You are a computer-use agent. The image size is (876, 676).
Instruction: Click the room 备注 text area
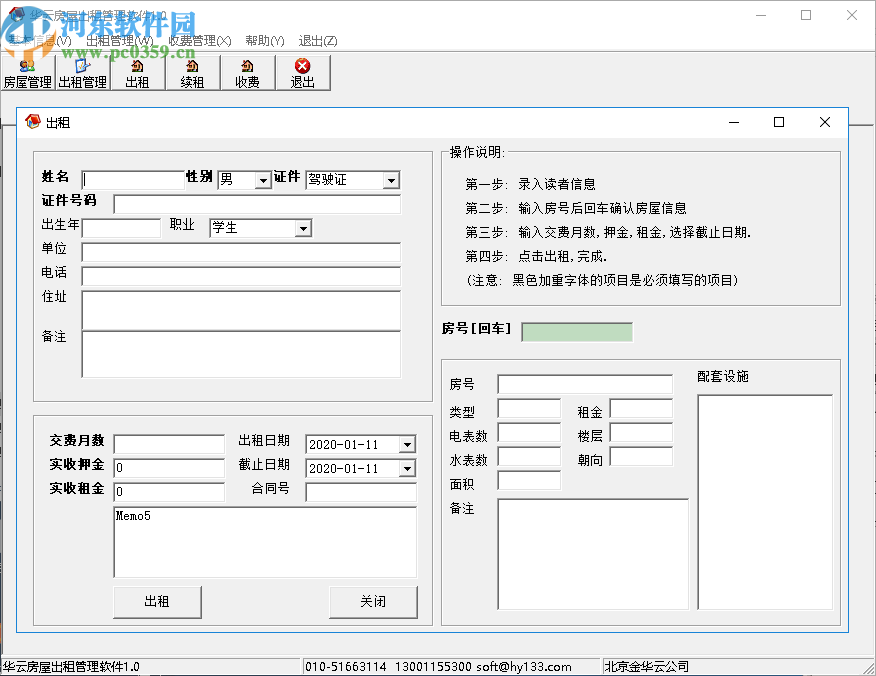click(593, 554)
